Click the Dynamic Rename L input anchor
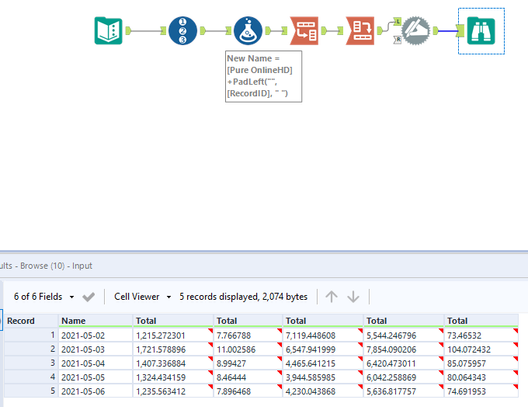Screen dimensions: 528x407 (397, 22)
